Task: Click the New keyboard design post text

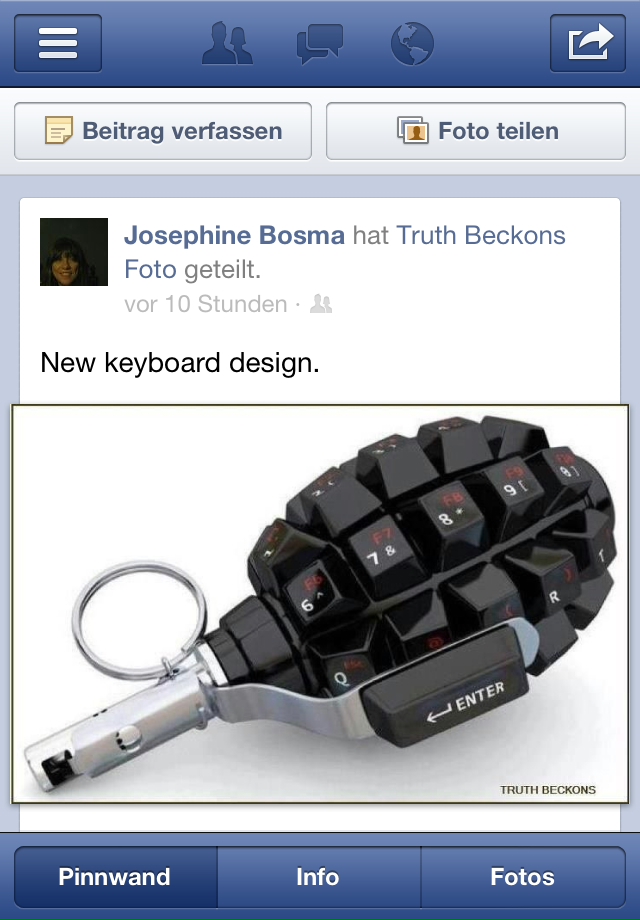Action: click(x=180, y=363)
